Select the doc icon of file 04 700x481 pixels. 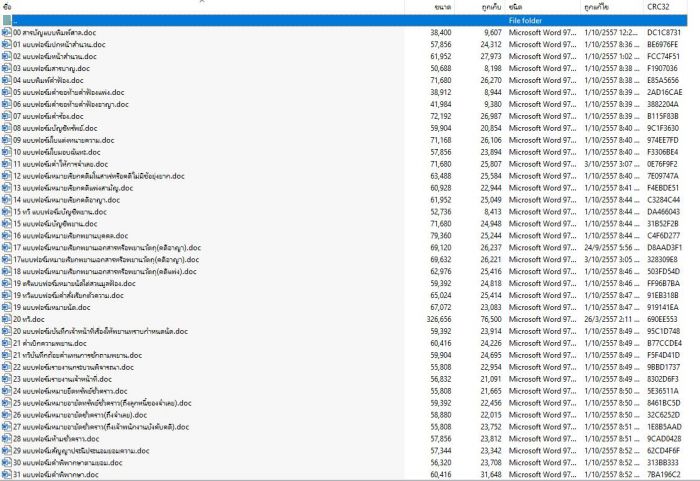pyautogui.click(x=7, y=80)
